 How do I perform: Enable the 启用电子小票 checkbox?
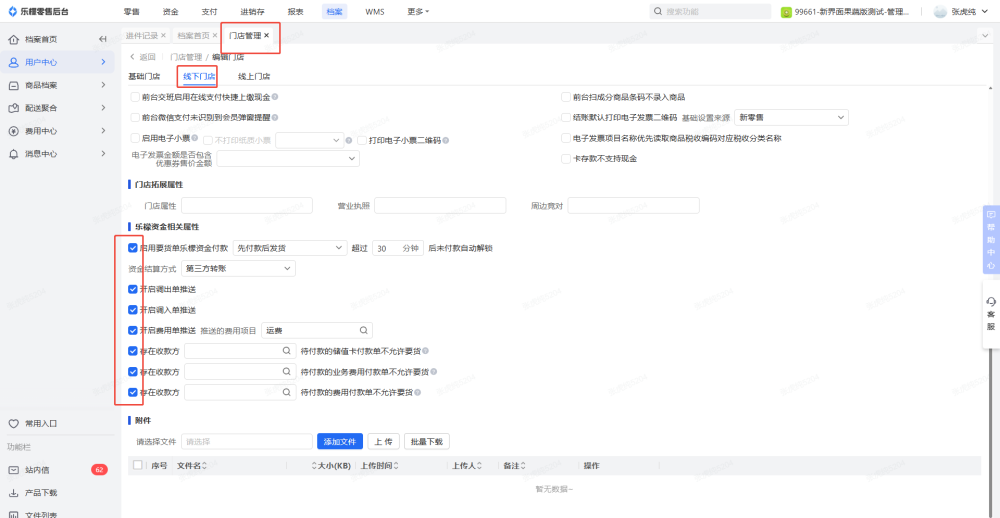135,138
